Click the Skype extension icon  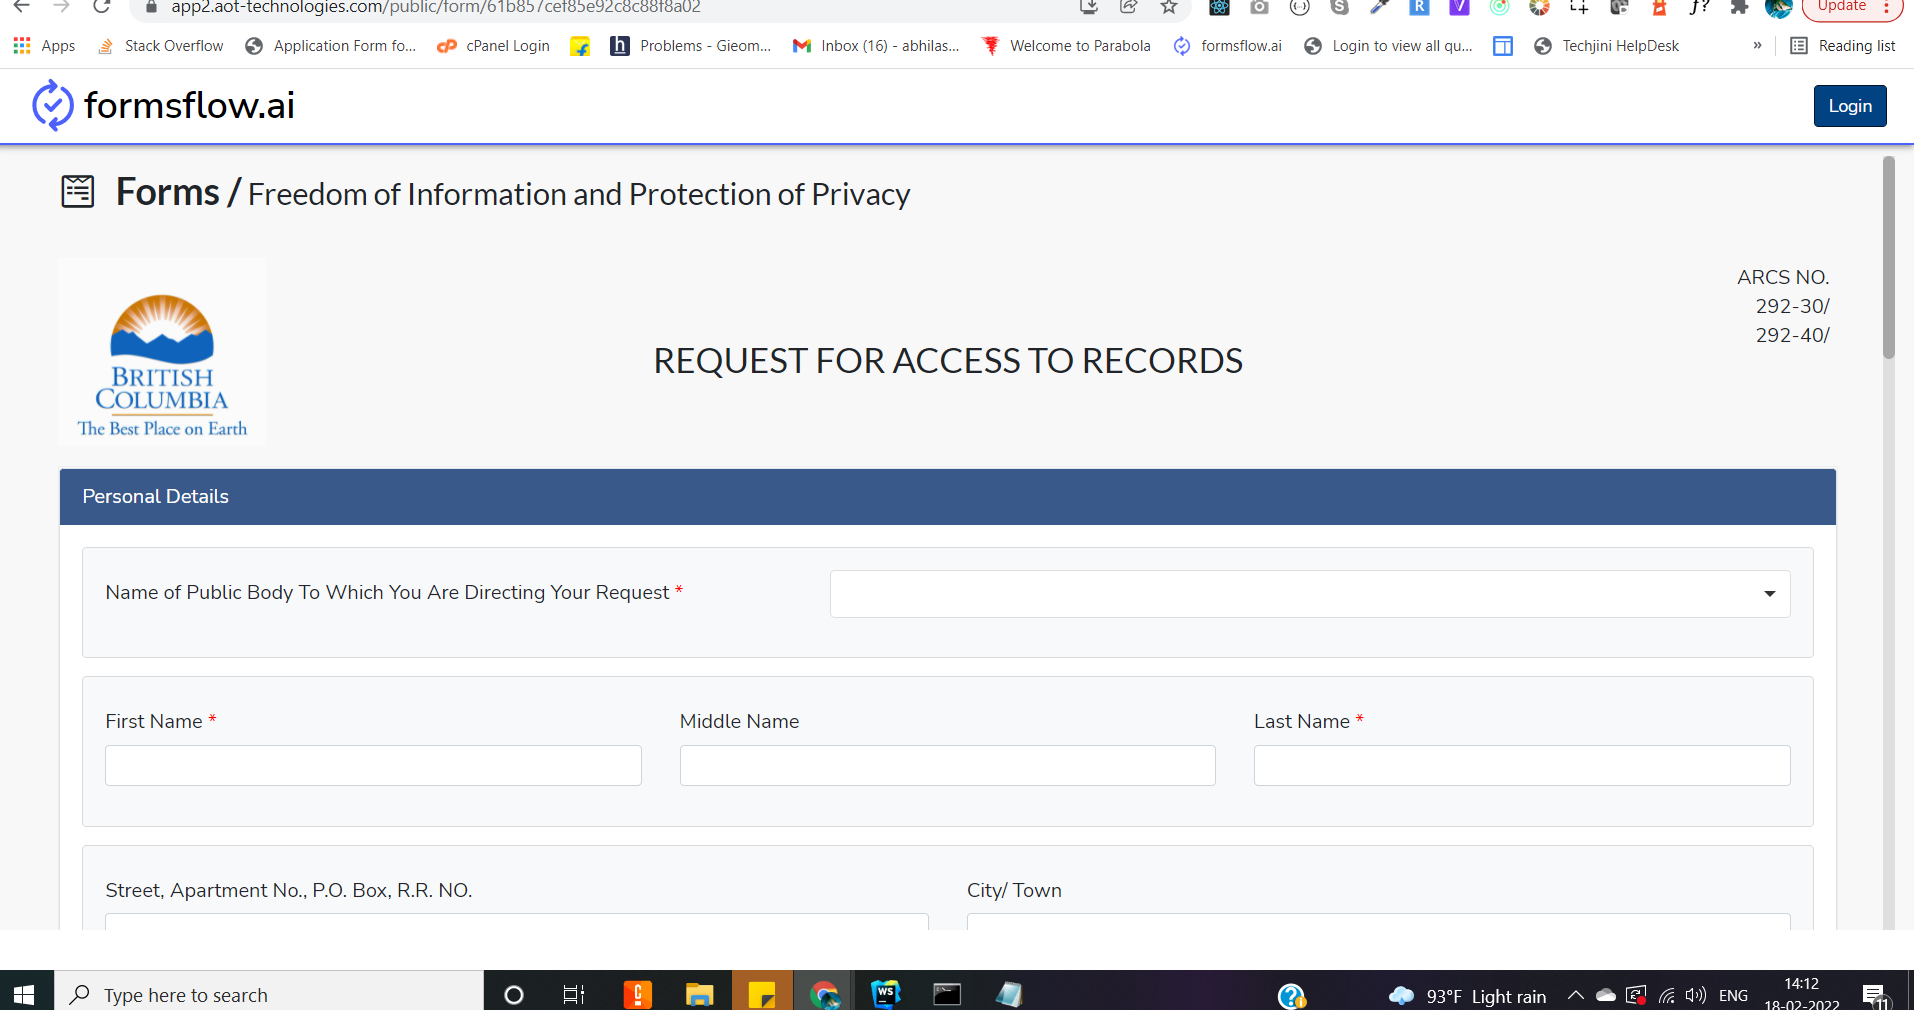coord(1339,8)
